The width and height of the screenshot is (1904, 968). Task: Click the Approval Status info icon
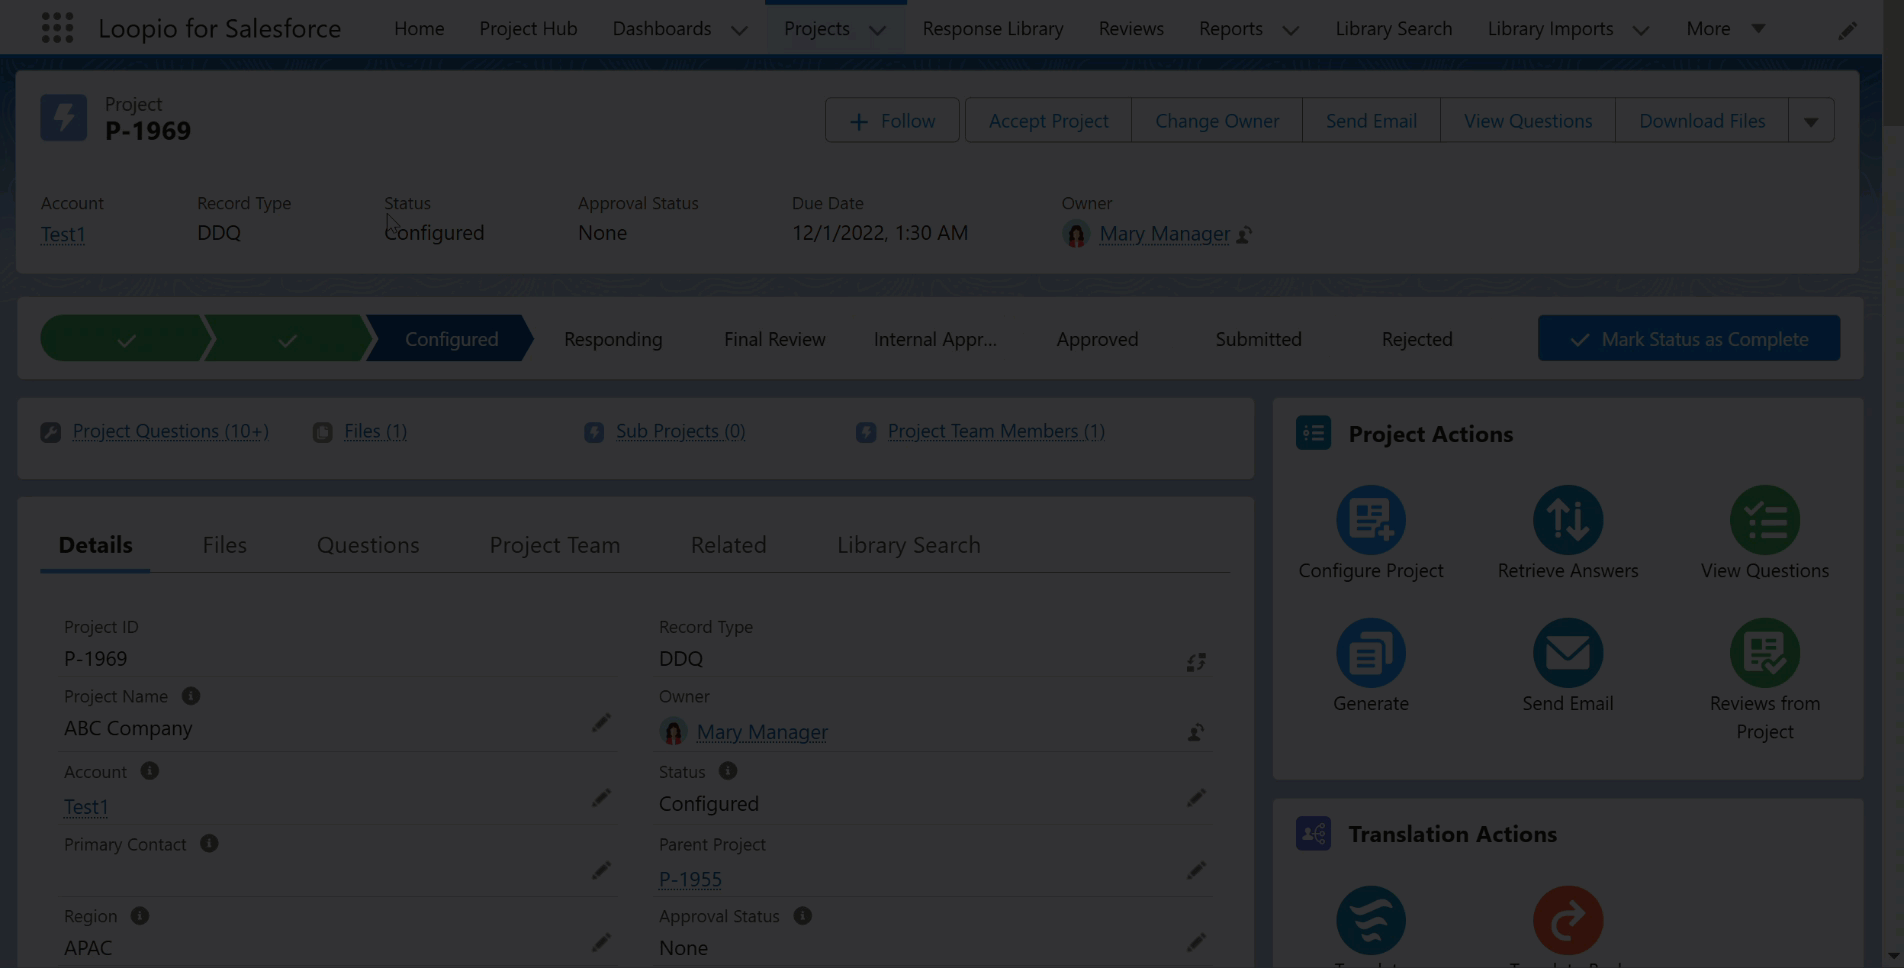click(802, 916)
